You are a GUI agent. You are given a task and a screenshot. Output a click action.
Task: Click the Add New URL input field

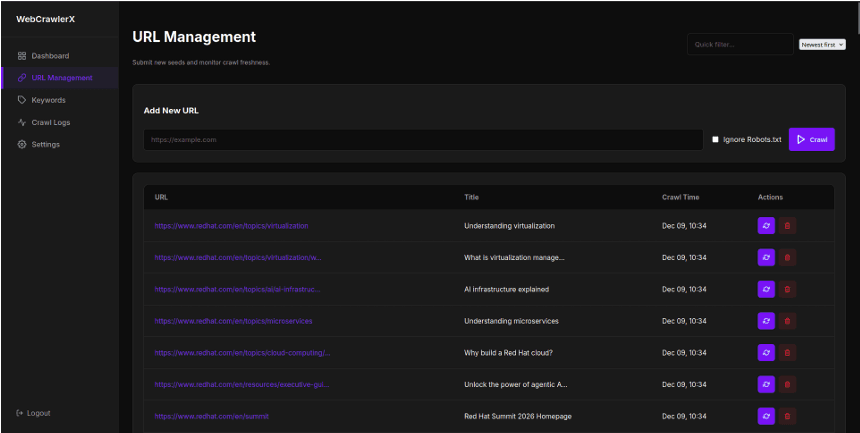[422, 140]
